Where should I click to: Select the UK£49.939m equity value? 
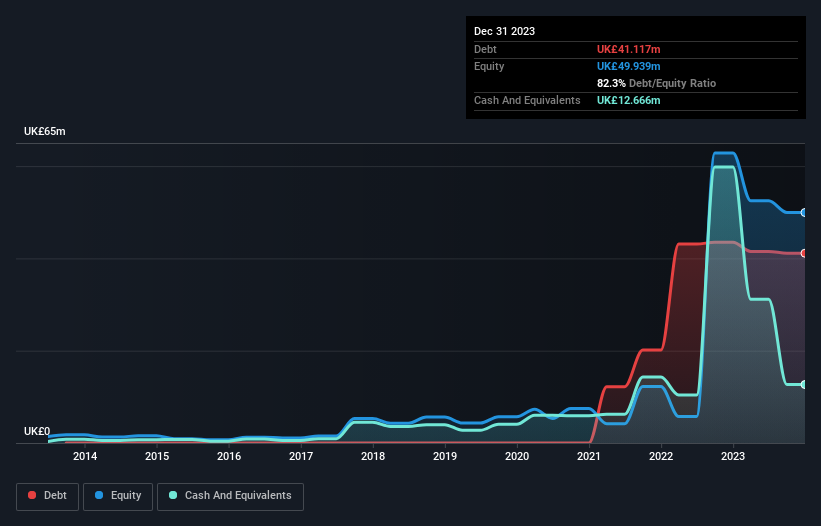point(628,66)
